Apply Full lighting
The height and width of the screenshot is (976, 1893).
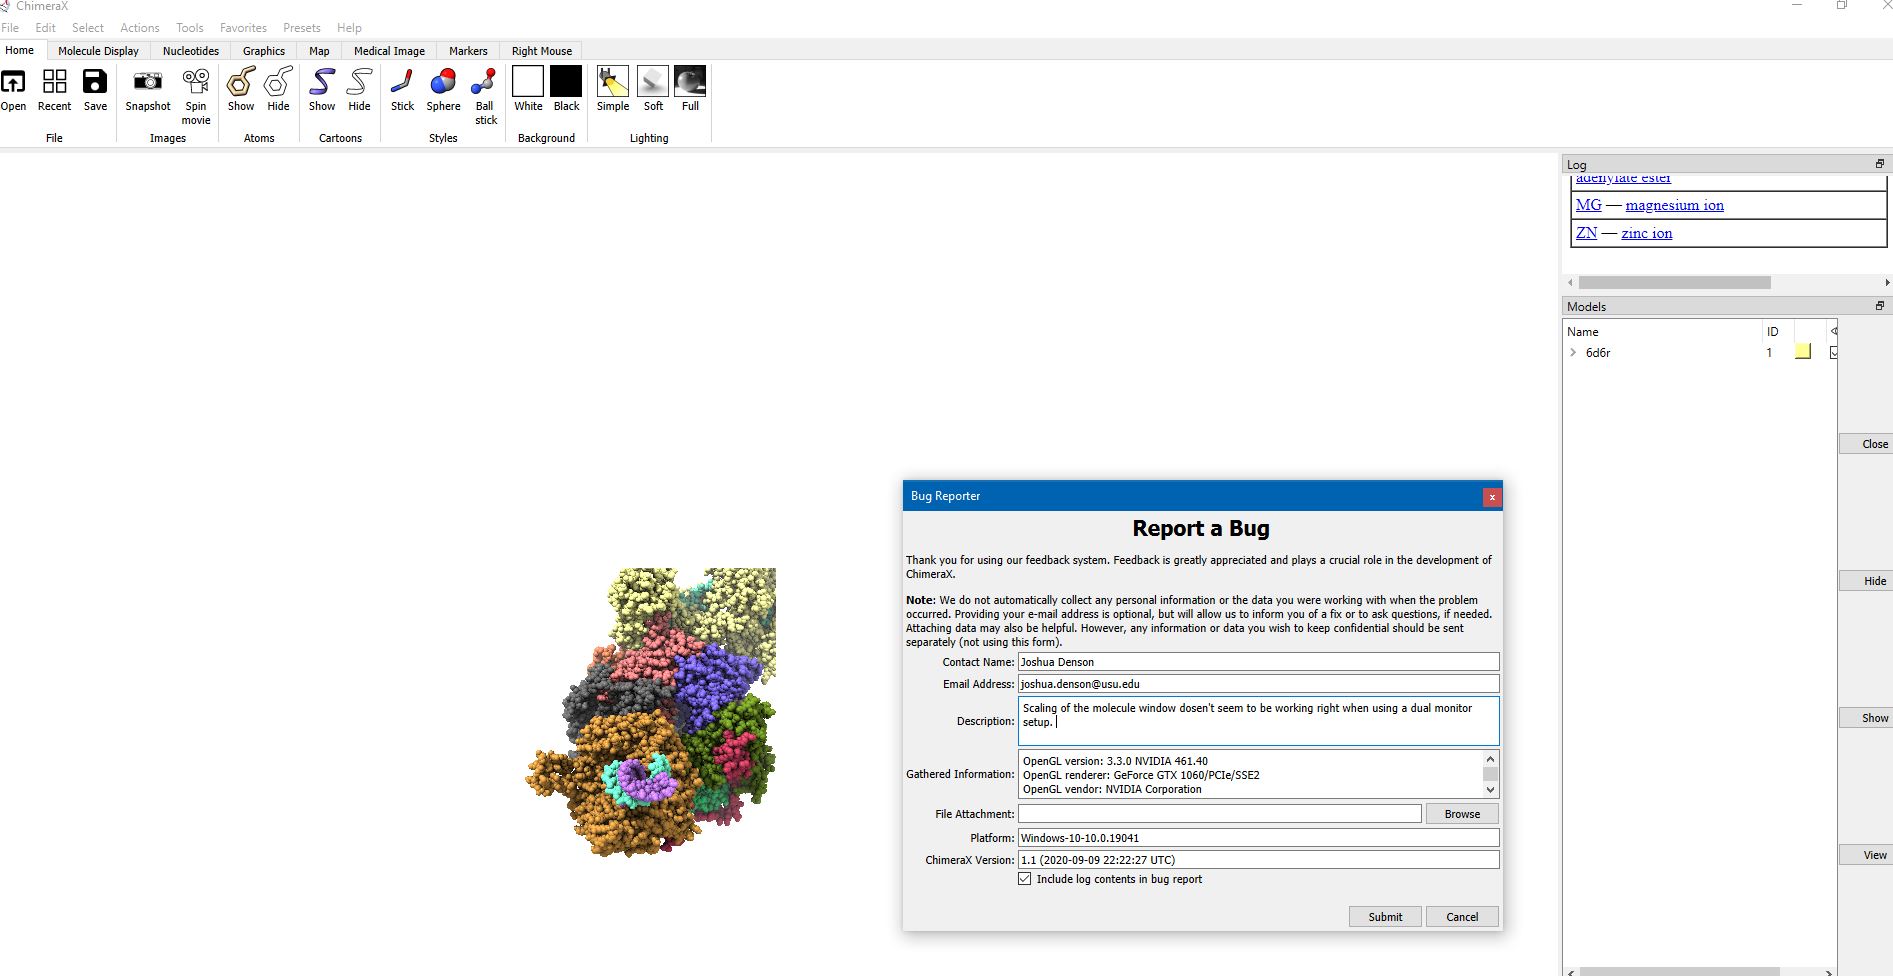tap(690, 82)
